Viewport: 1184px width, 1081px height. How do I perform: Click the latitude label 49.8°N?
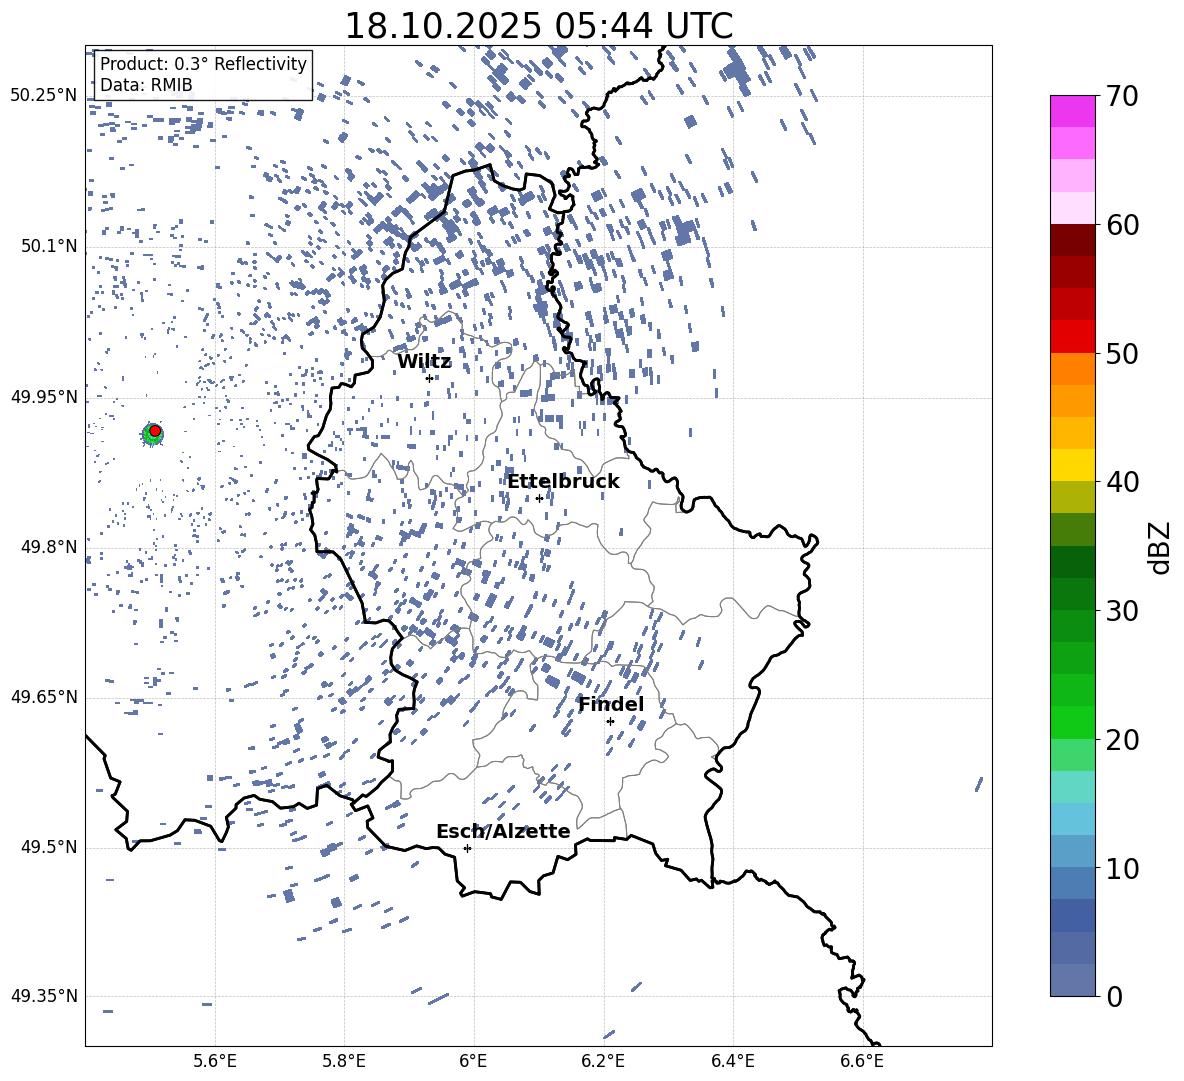click(x=49, y=547)
